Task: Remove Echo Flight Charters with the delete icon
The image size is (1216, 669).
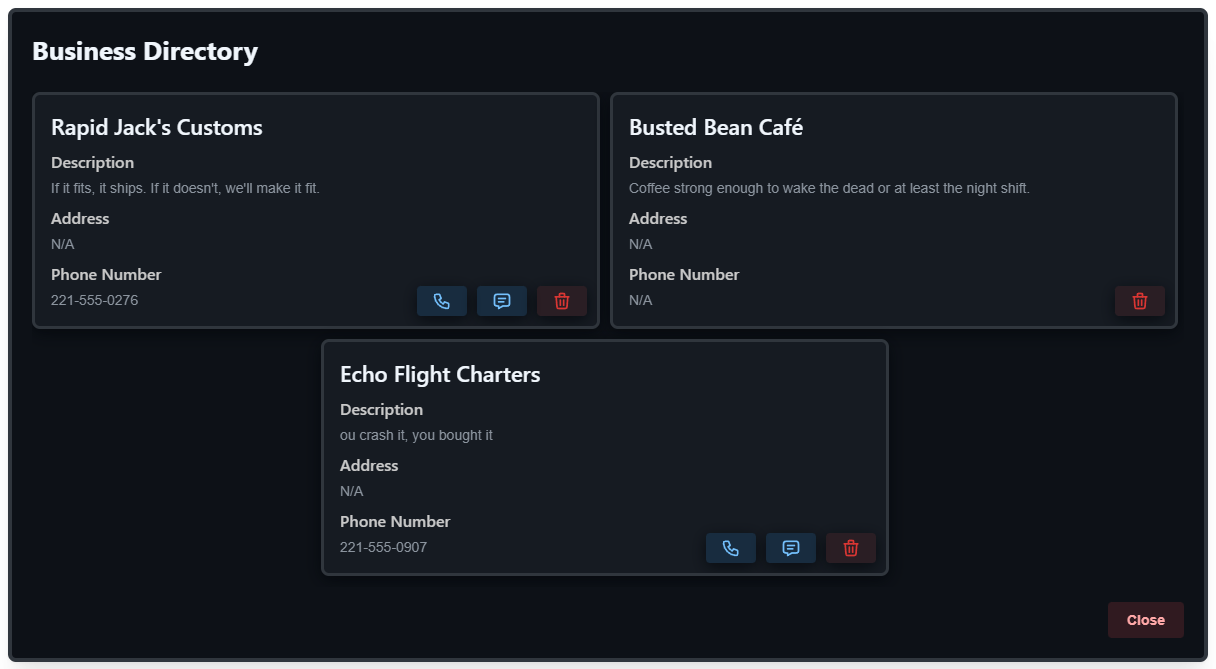Action: (x=850, y=548)
